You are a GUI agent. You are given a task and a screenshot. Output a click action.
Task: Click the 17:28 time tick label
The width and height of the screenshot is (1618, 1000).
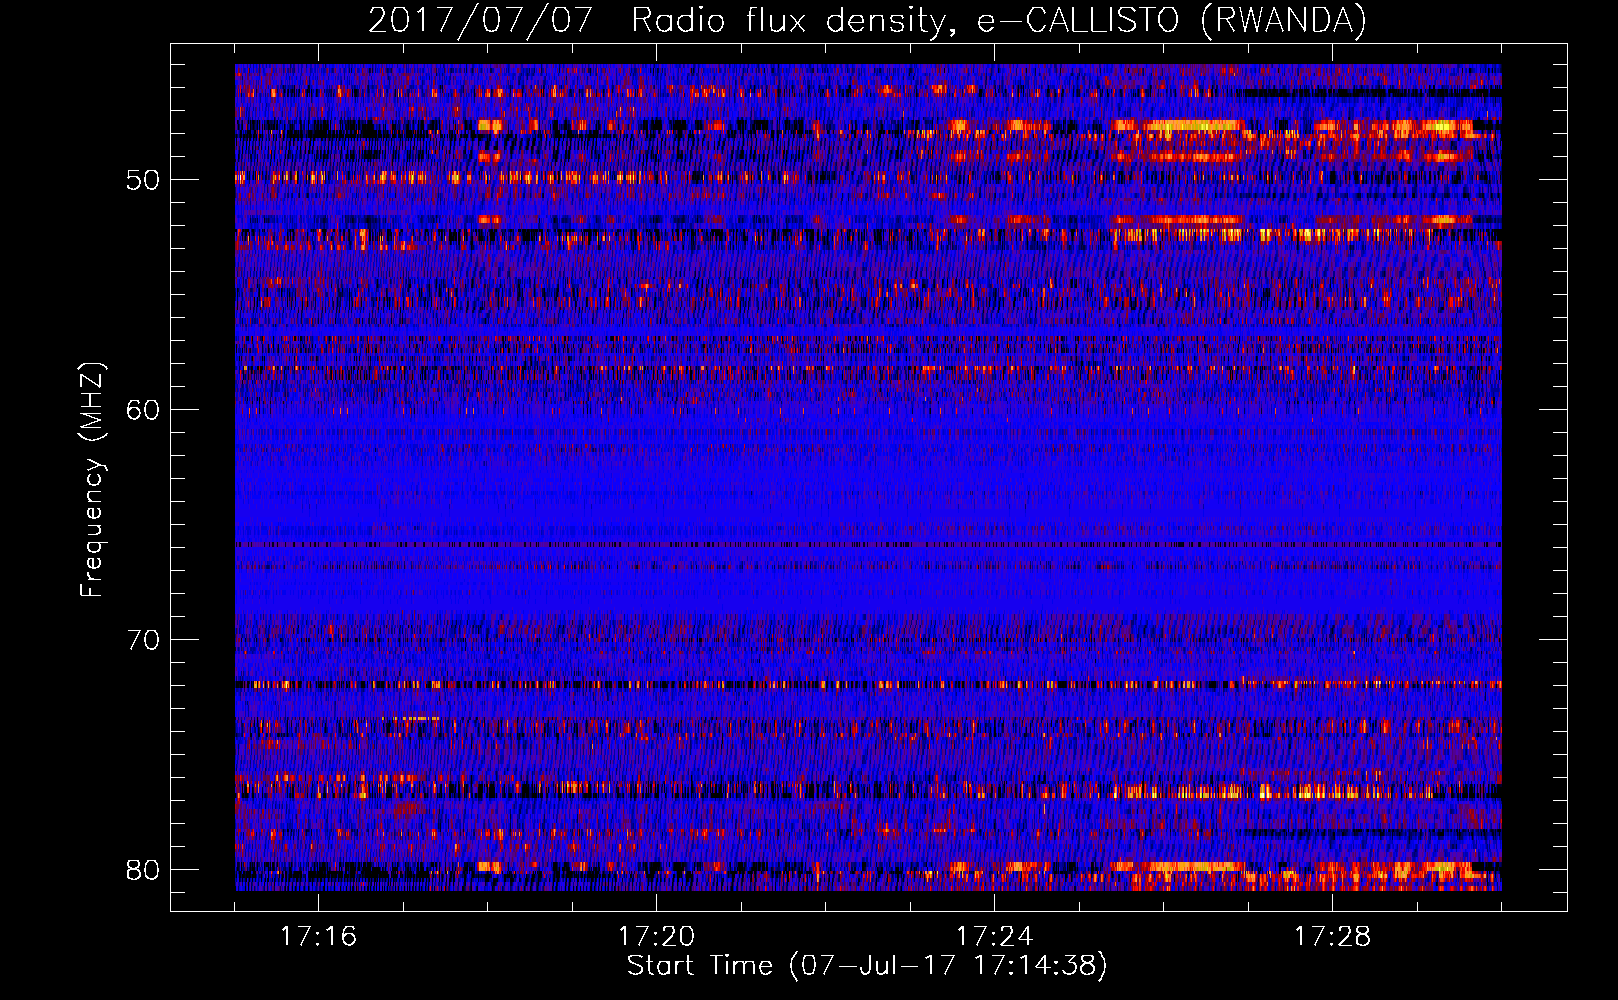(1332, 937)
